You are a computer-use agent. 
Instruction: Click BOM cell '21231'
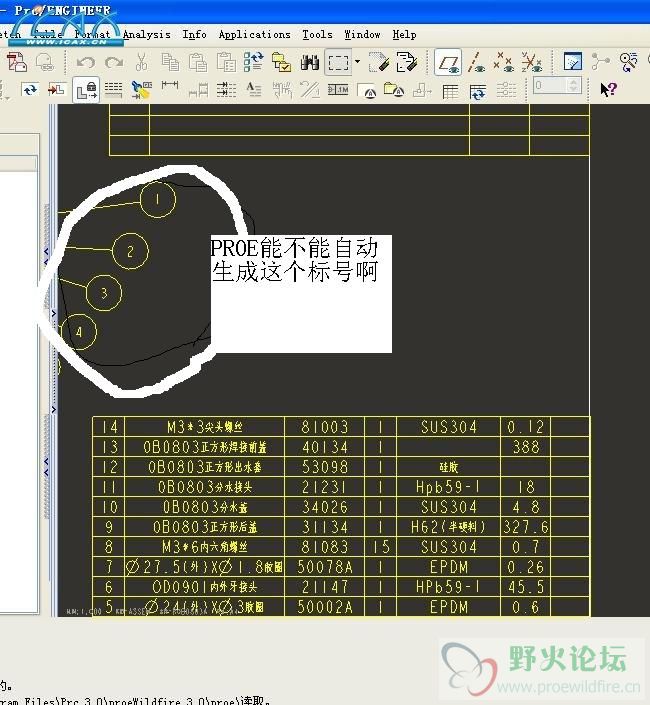pyautogui.click(x=325, y=487)
